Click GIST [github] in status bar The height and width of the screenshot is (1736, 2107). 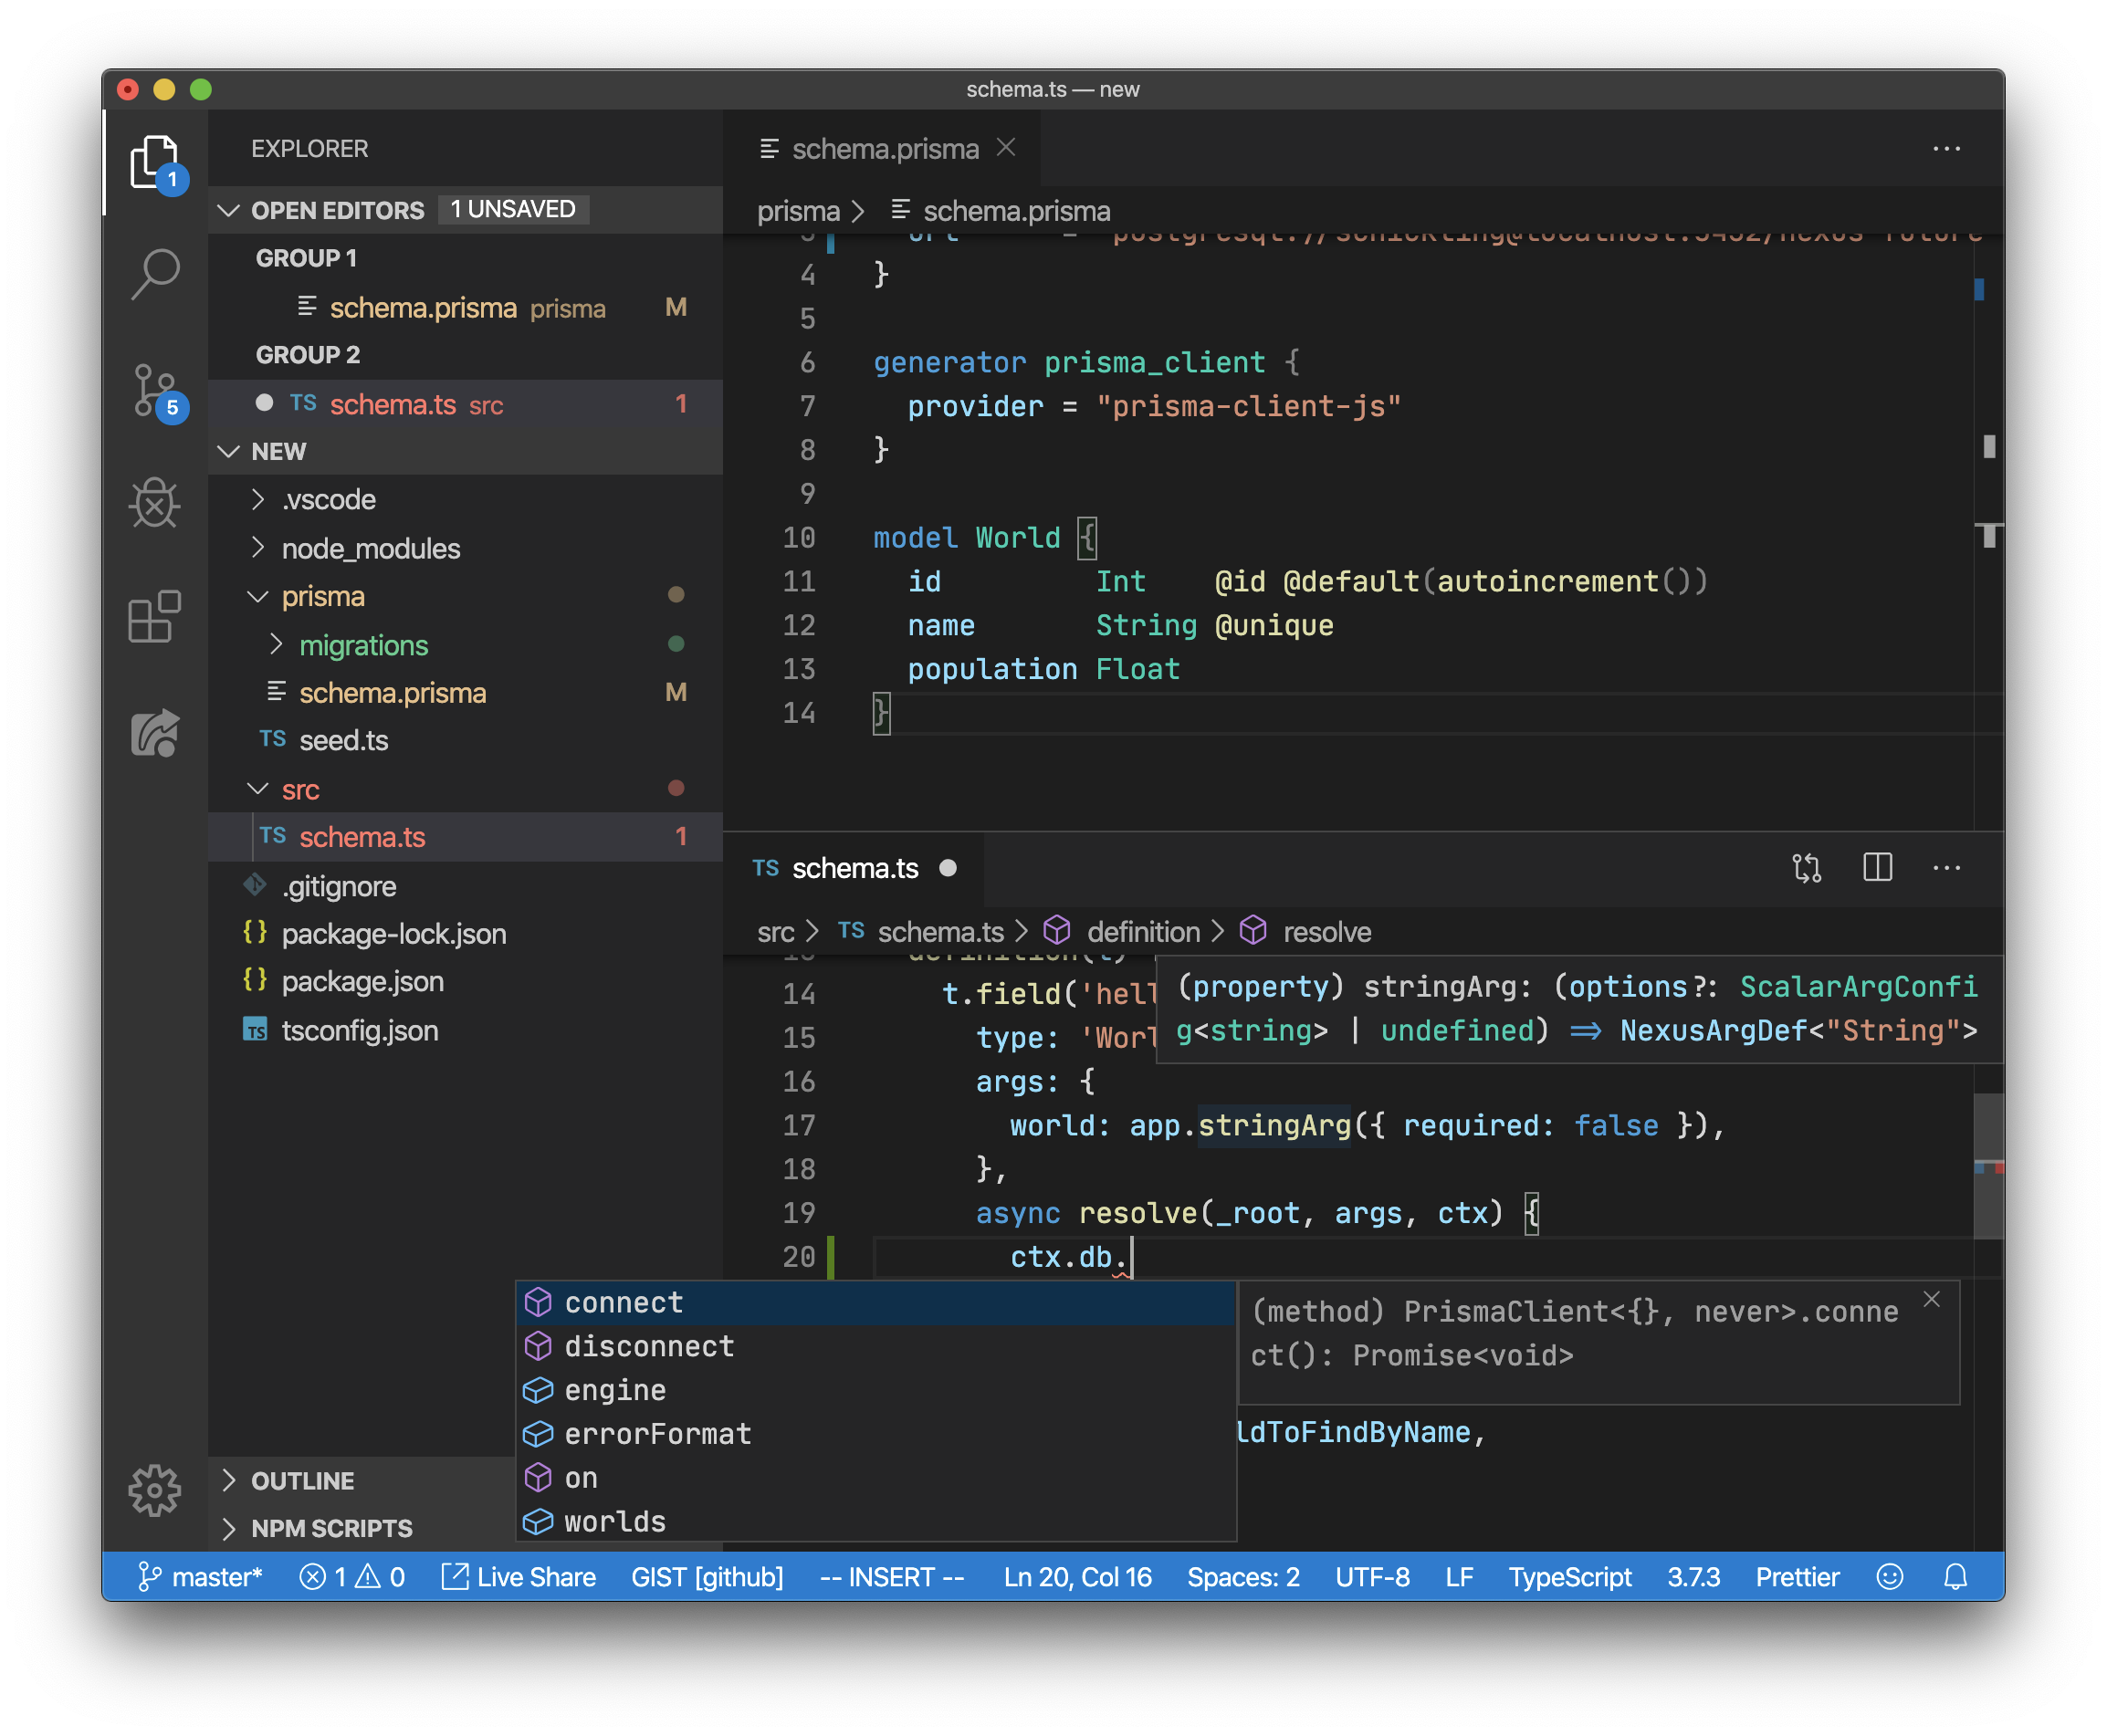coord(707,1577)
